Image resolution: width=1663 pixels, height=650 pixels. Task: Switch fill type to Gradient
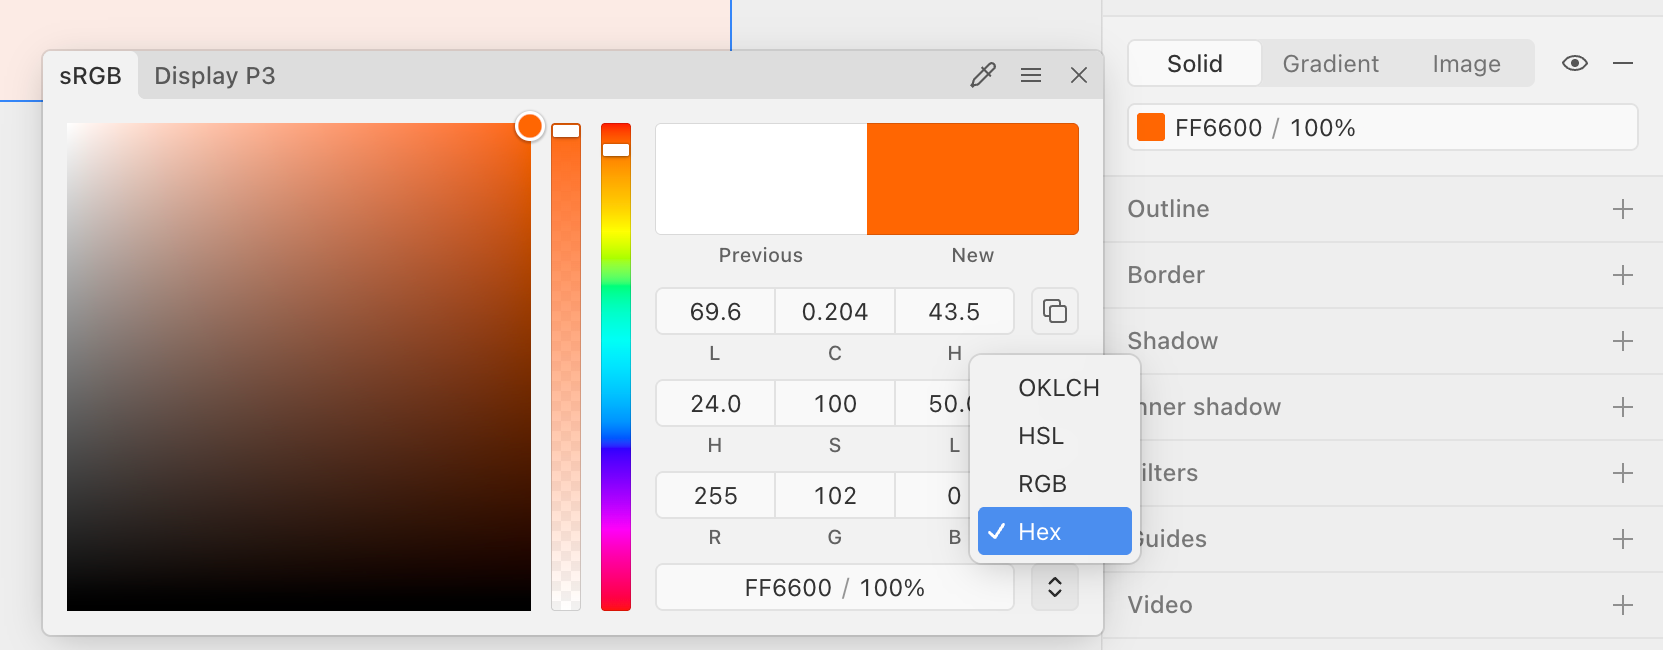tap(1330, 64)
